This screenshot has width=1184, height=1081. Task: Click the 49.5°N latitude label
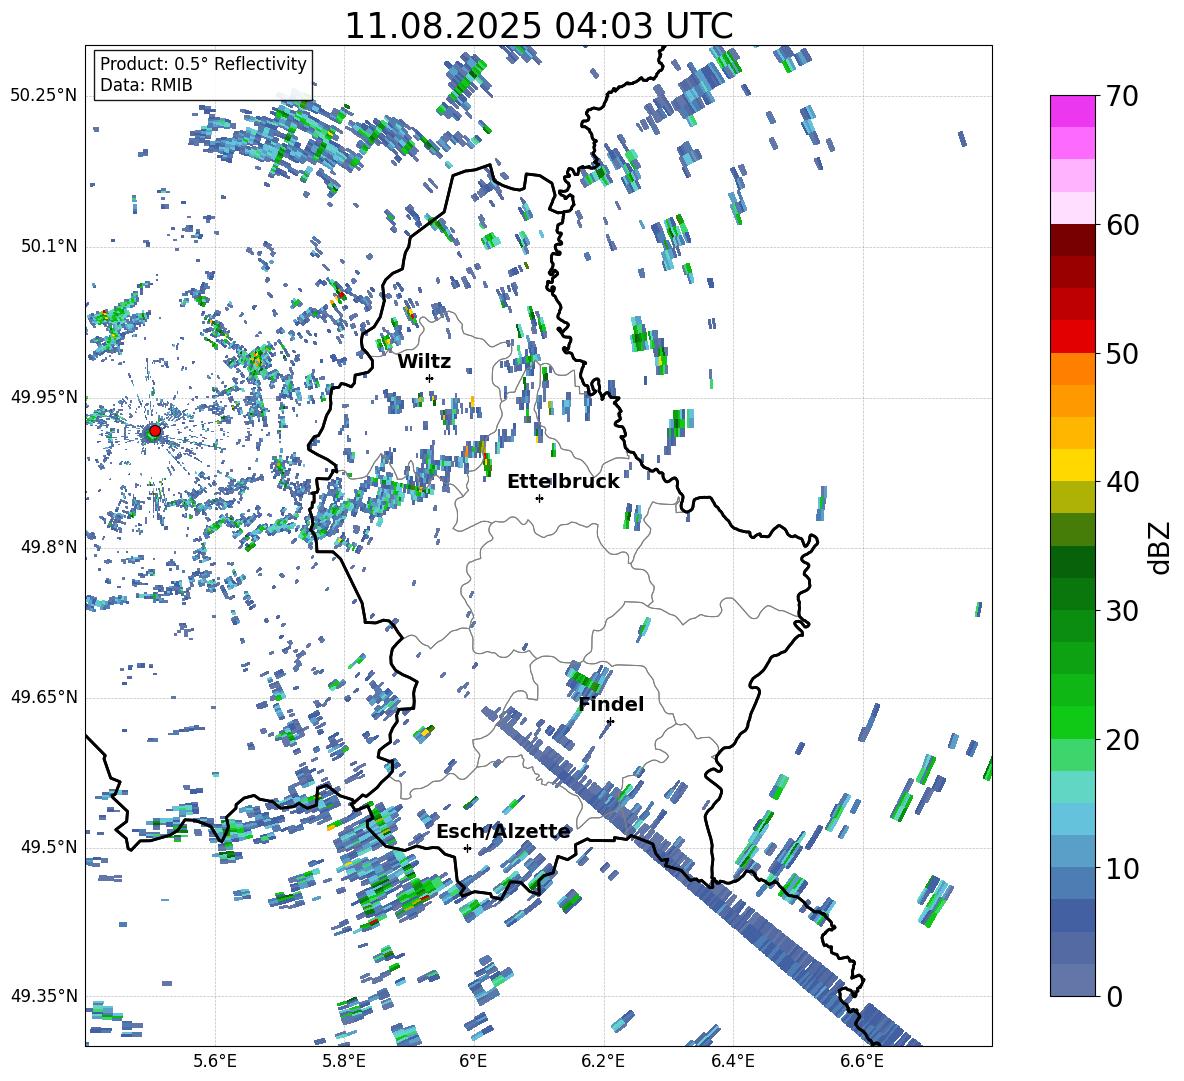click(48, 847)
